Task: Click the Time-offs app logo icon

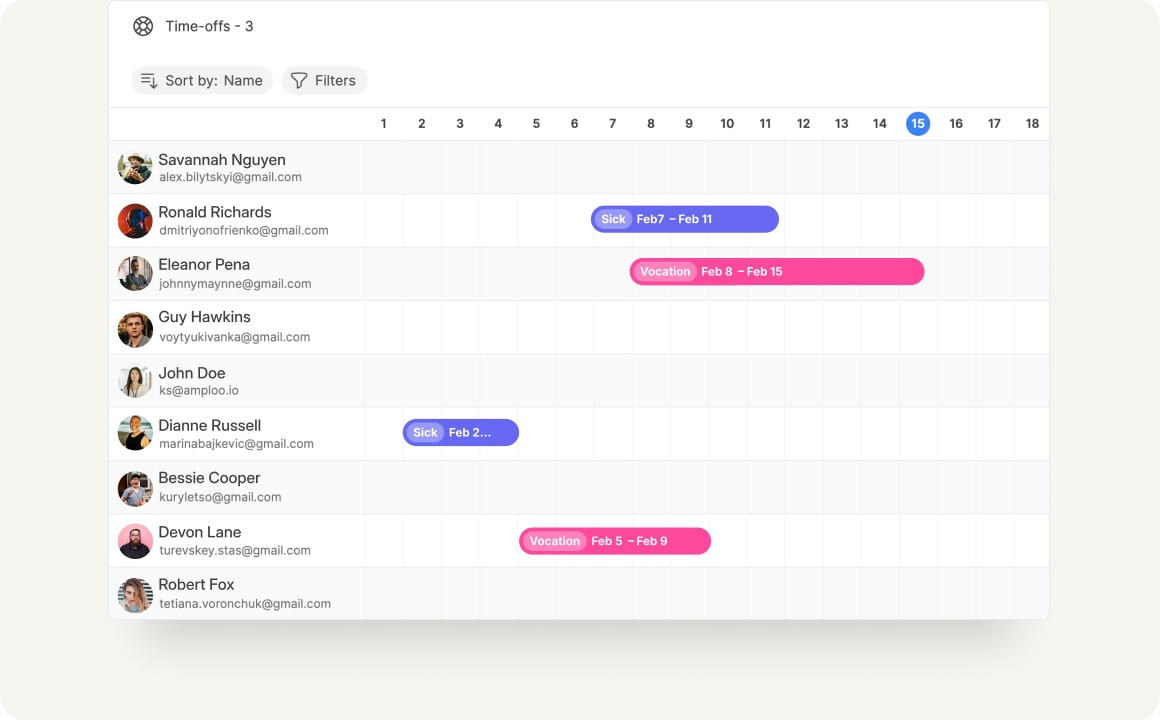Action: coord(143,26)
